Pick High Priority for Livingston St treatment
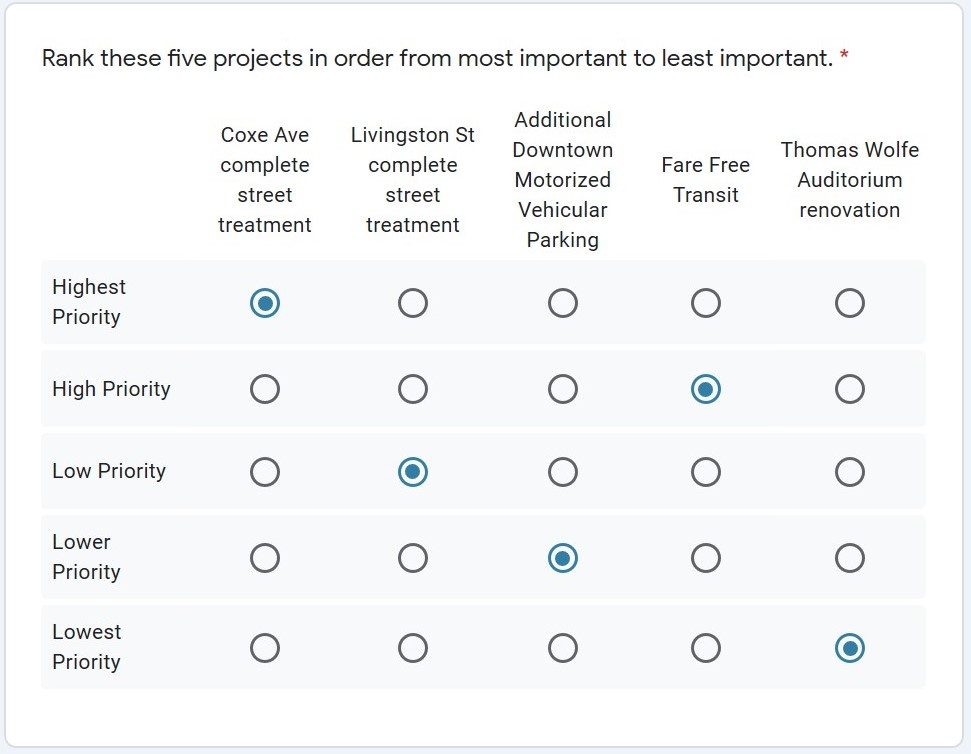The image size is (971, 754). 413,389
